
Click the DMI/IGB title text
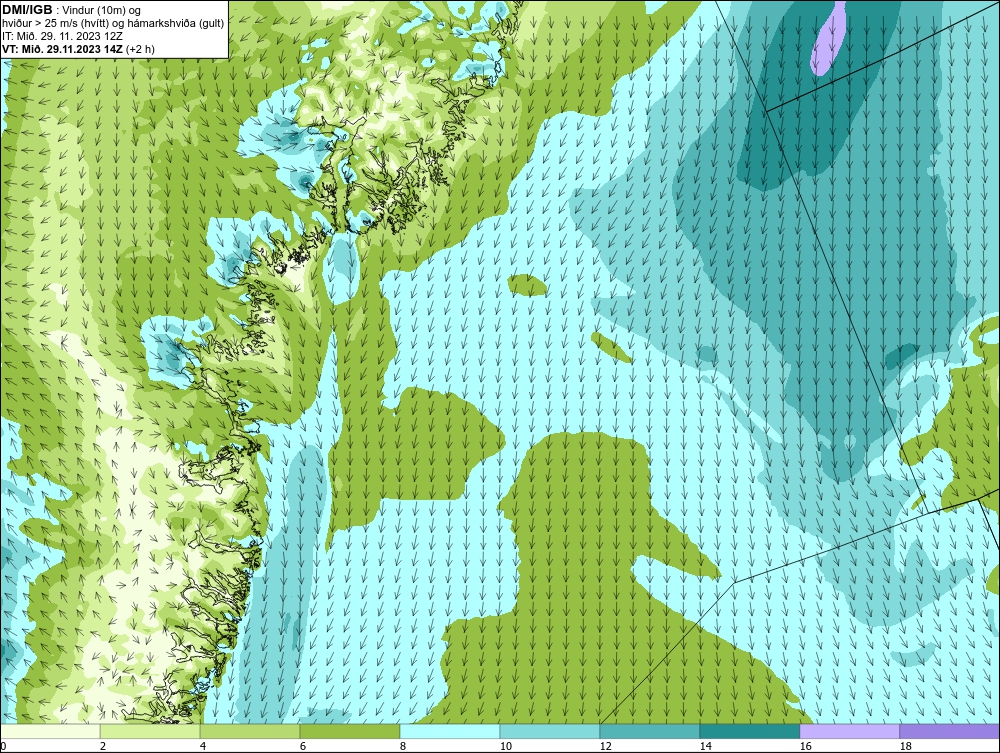pyautogui.click(x=27, y=10)
